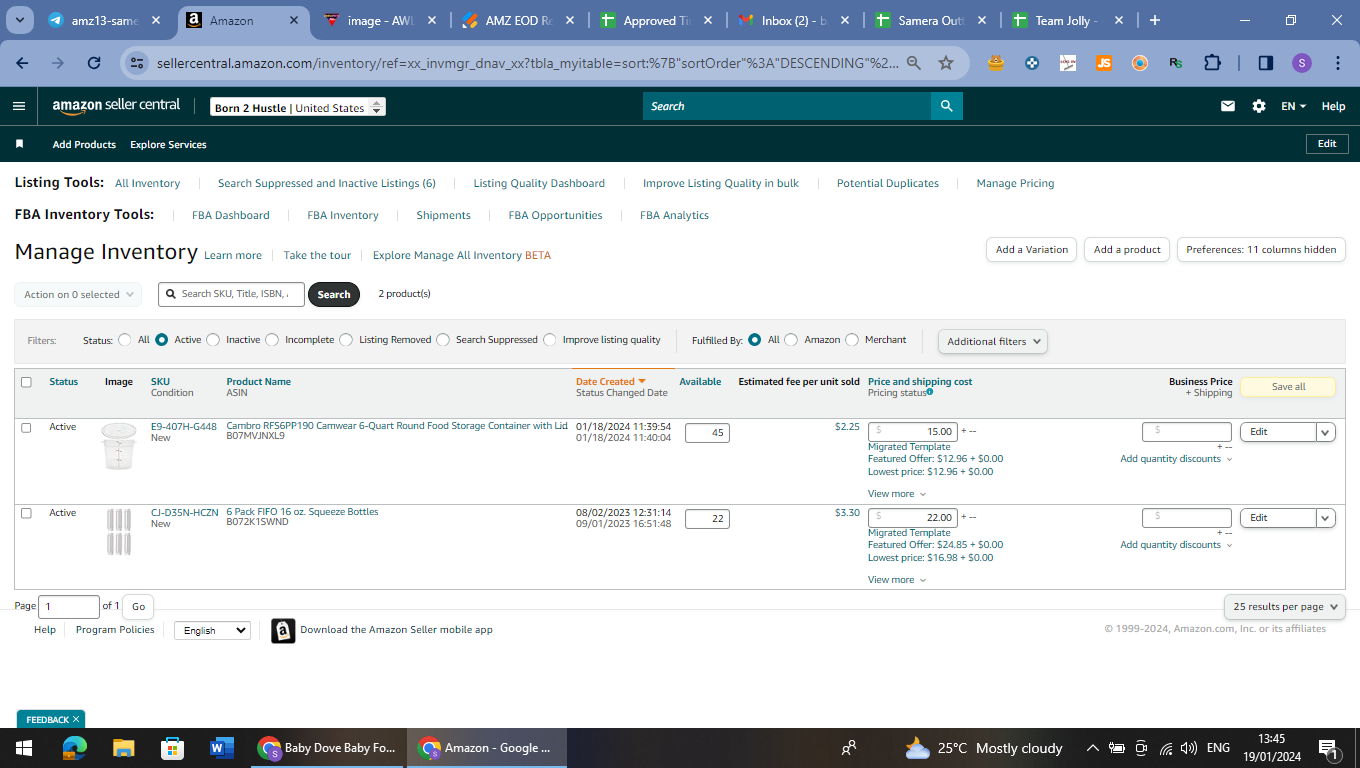This screenshot has width=1360, height=768.
Task: View site information icon in address bar
Action: (x=137, y=63)
